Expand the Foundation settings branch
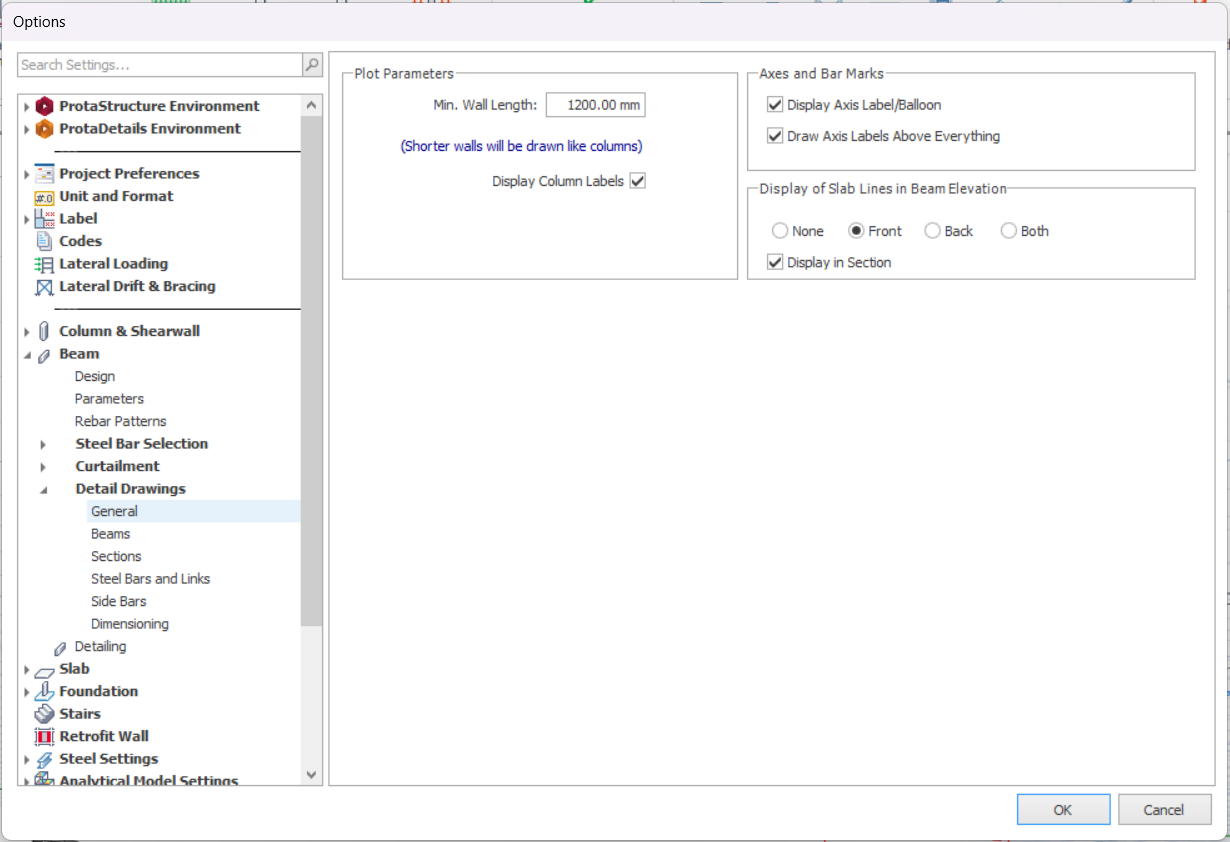The image size is (1230, 842). point(26,691)
